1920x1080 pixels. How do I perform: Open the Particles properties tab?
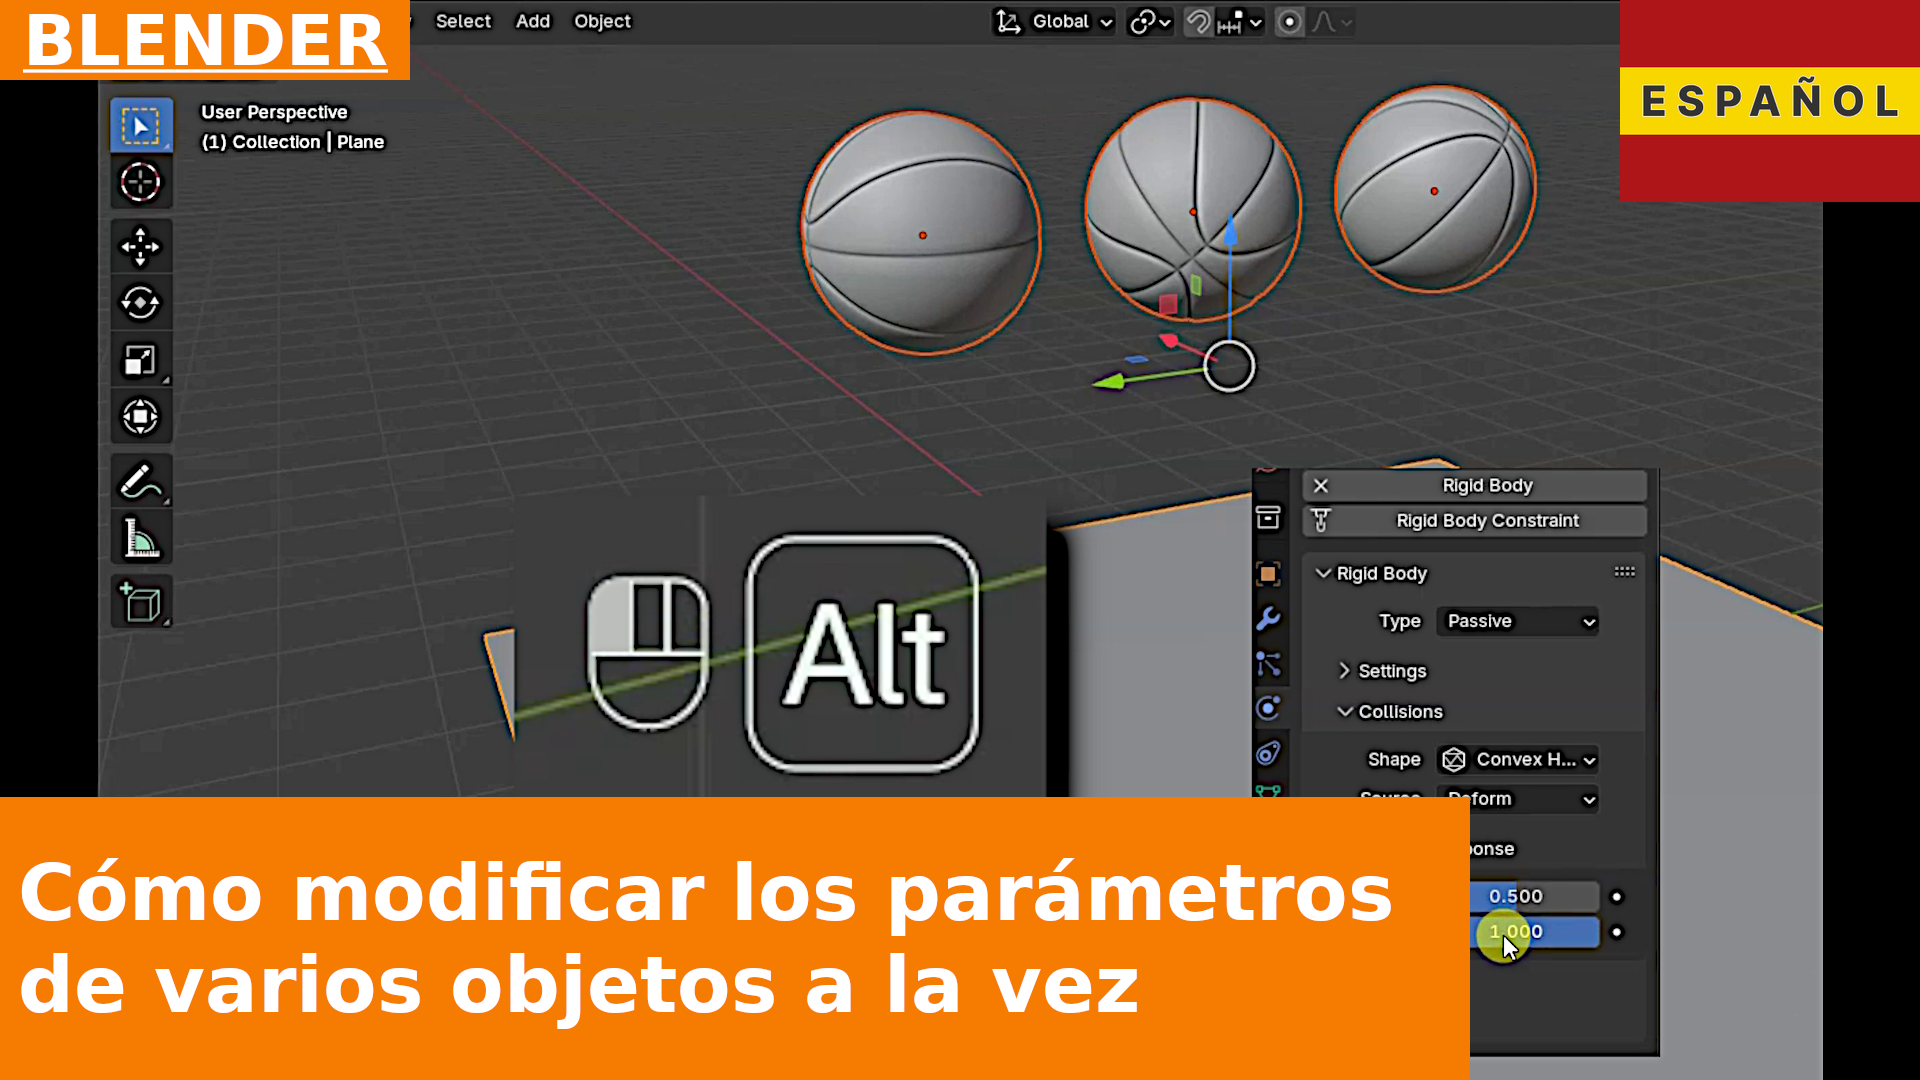(x=1268, y=663)
